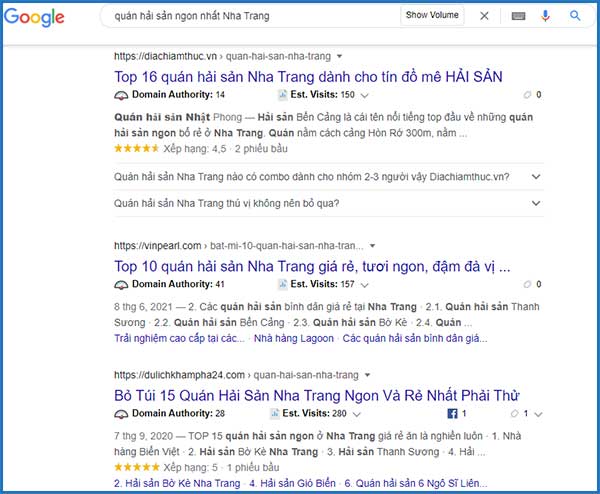Clear the search query with X

point(484,16)
